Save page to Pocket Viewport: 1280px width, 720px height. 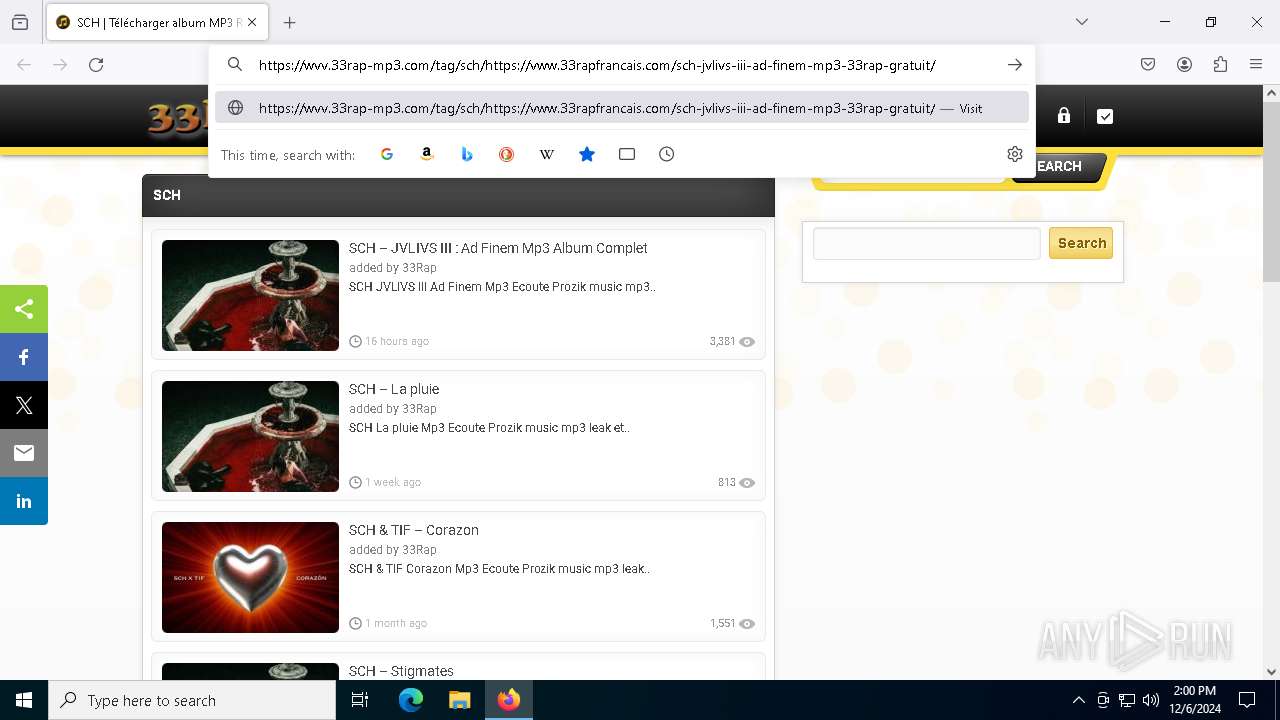[x=1148, y=65]
